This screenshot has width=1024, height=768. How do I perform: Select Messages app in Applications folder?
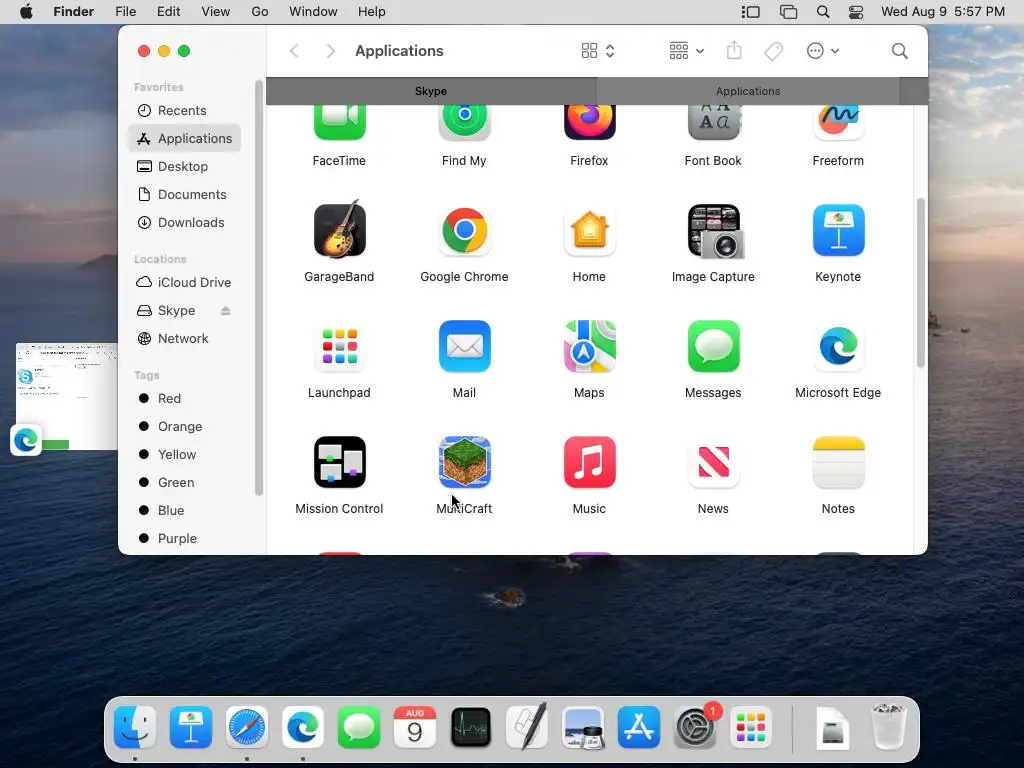tap(714, 346)
